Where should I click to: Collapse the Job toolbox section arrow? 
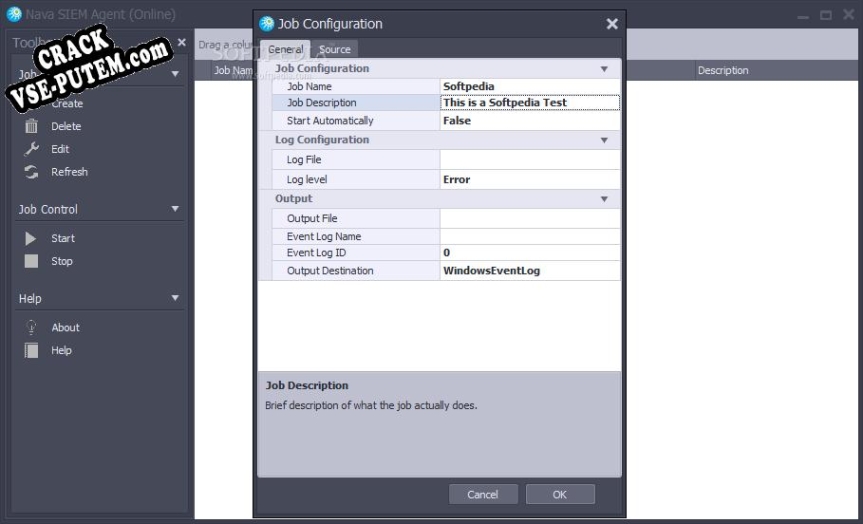pos(175,74)
